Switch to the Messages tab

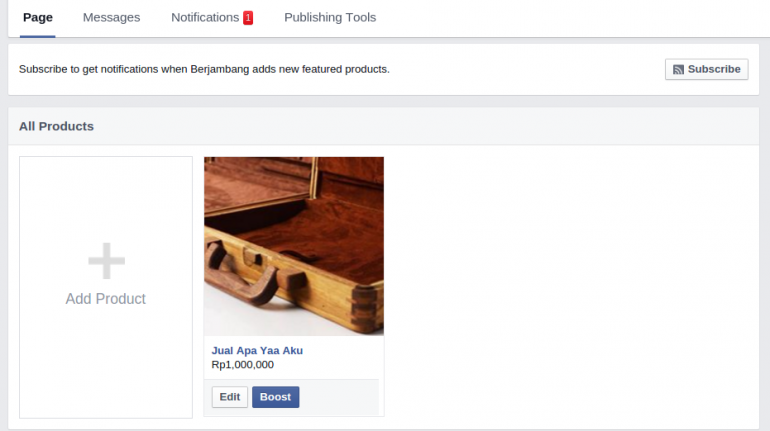111,18
